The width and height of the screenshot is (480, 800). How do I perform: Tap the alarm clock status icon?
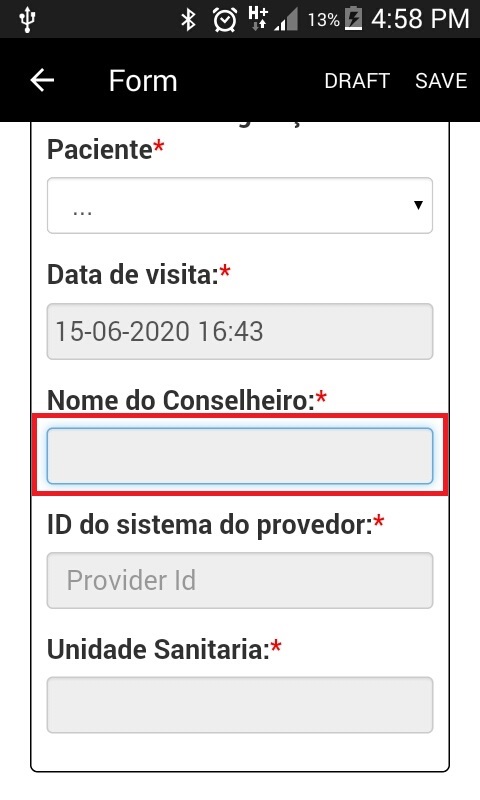225,20
